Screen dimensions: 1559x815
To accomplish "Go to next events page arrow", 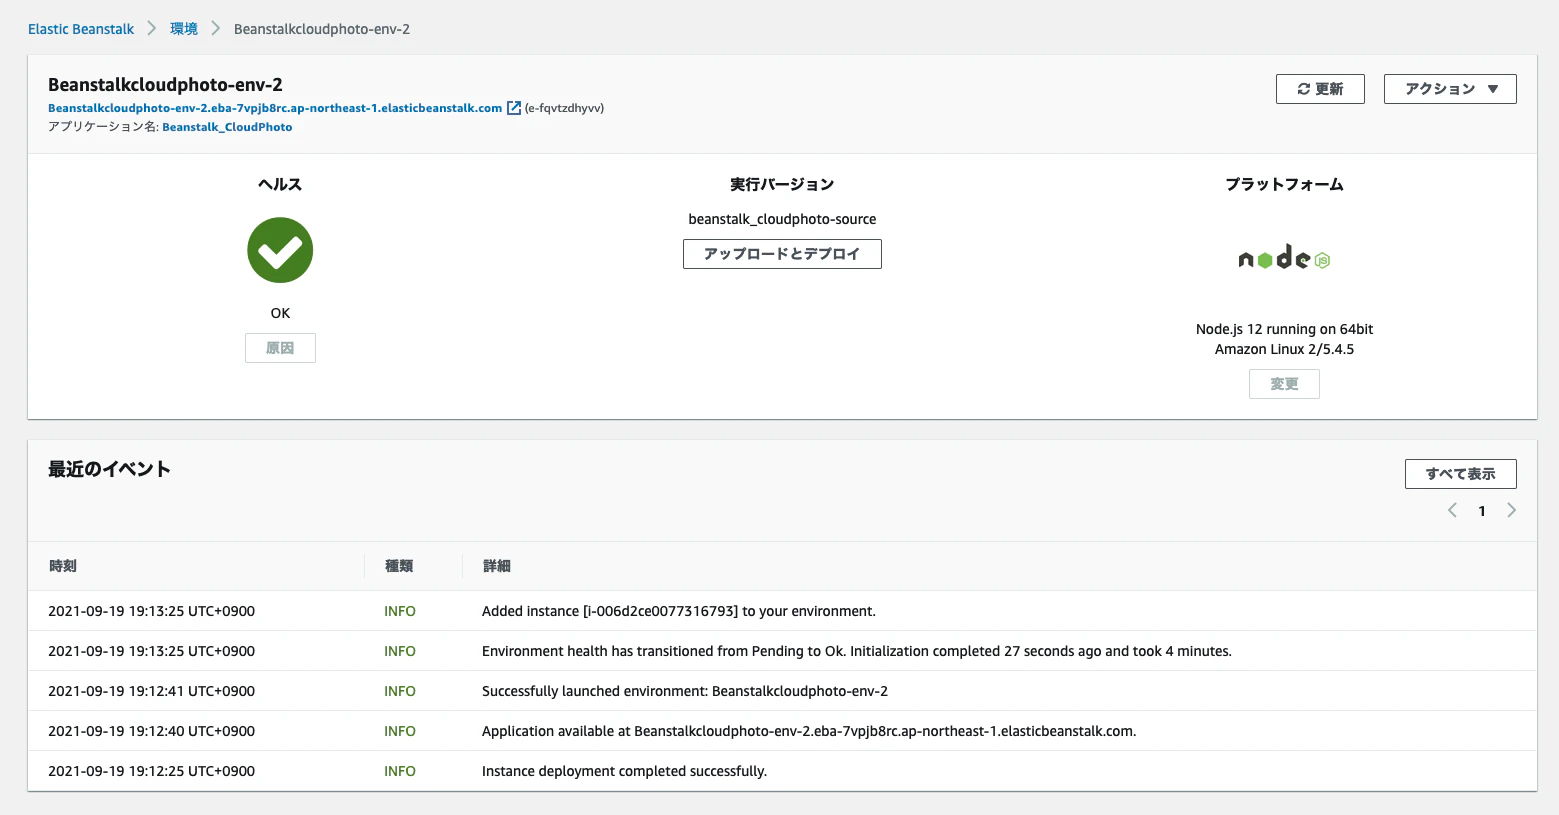I will (x=1511, y=510).
